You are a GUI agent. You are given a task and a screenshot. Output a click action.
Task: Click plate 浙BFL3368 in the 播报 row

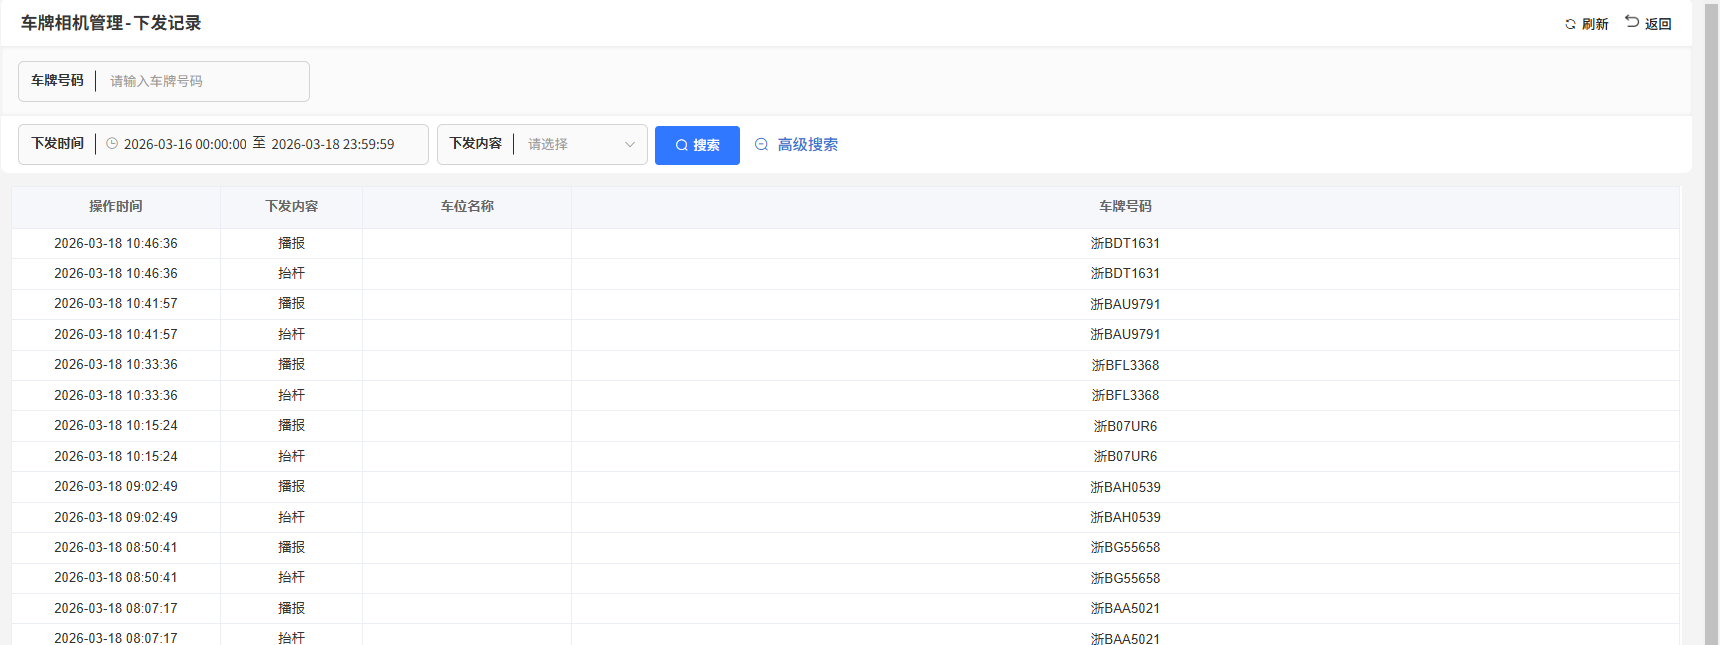[1125, 365]
